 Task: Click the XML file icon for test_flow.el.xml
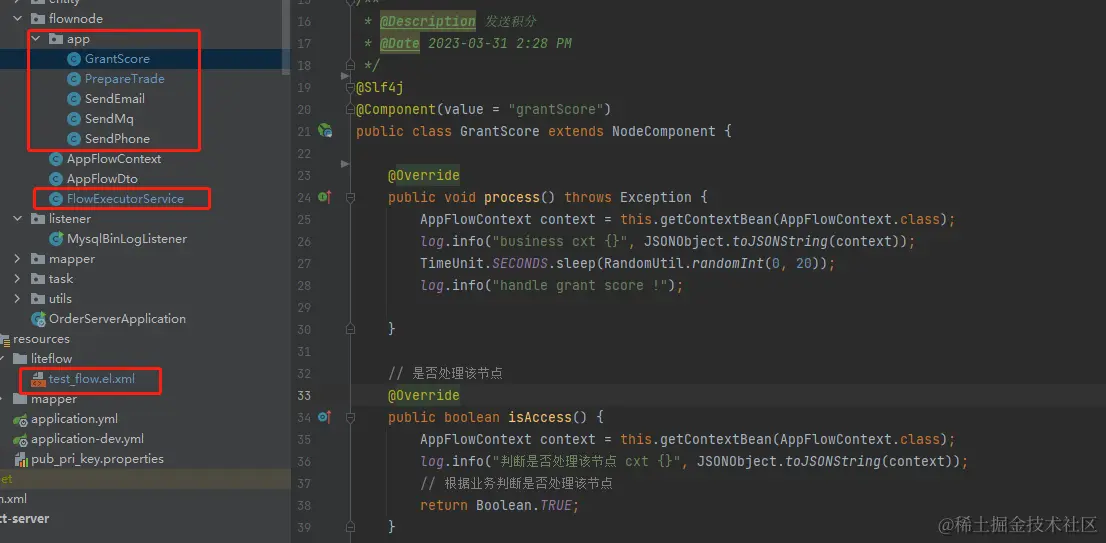[x=38, y=379]
